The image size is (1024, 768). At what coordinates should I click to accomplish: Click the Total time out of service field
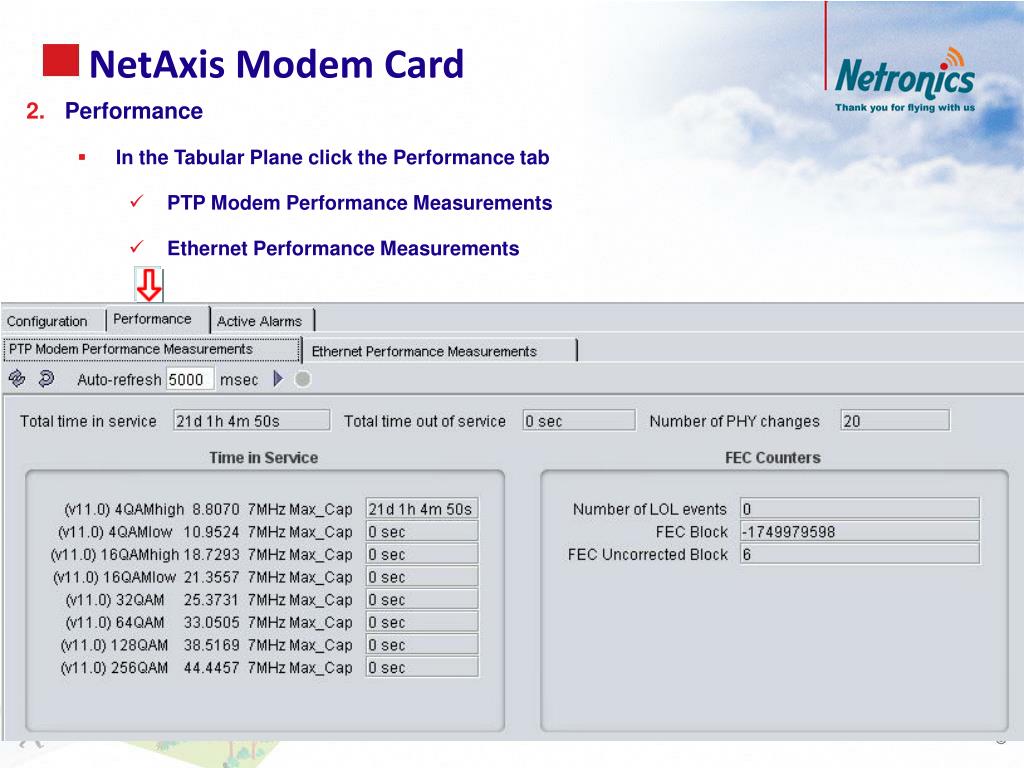coord(579,421)
